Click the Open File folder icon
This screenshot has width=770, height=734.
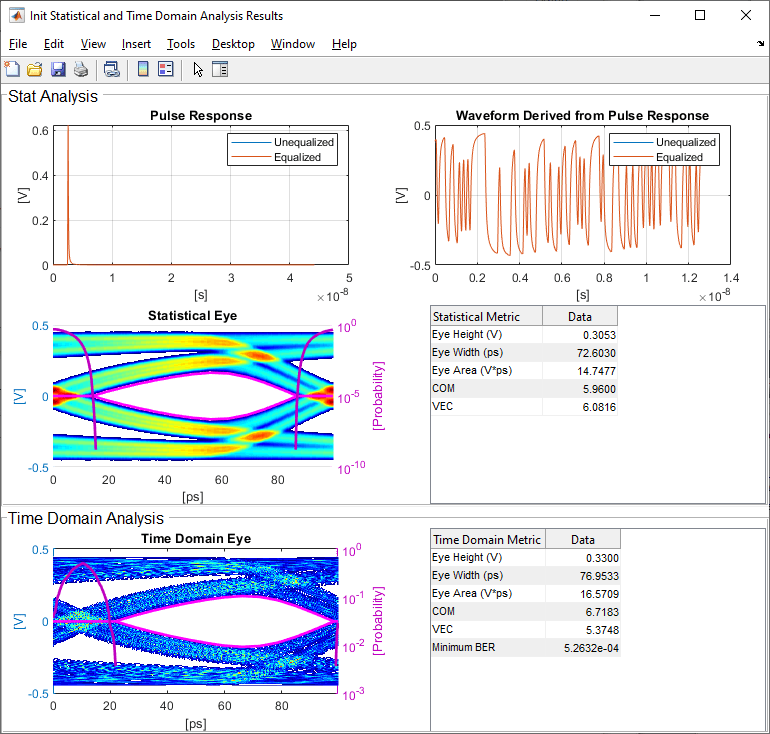pyautogui.click(x=34, y=69)
